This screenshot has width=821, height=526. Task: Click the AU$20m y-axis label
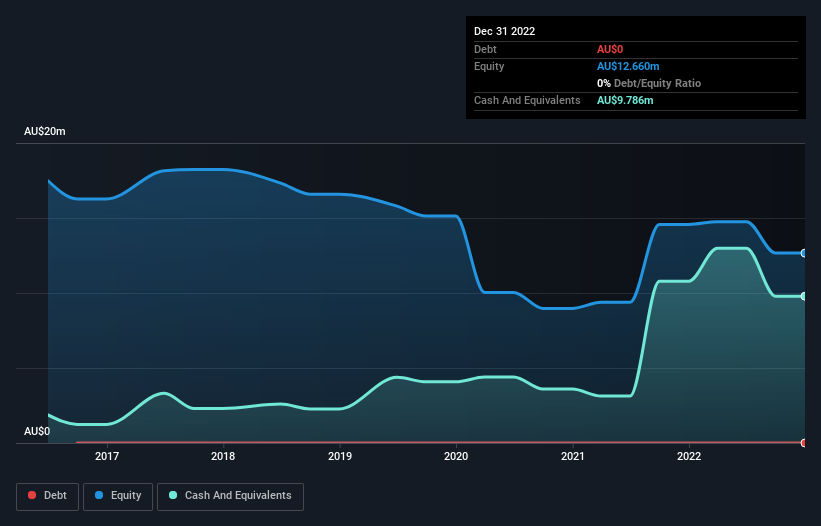[x=45, y=131]
